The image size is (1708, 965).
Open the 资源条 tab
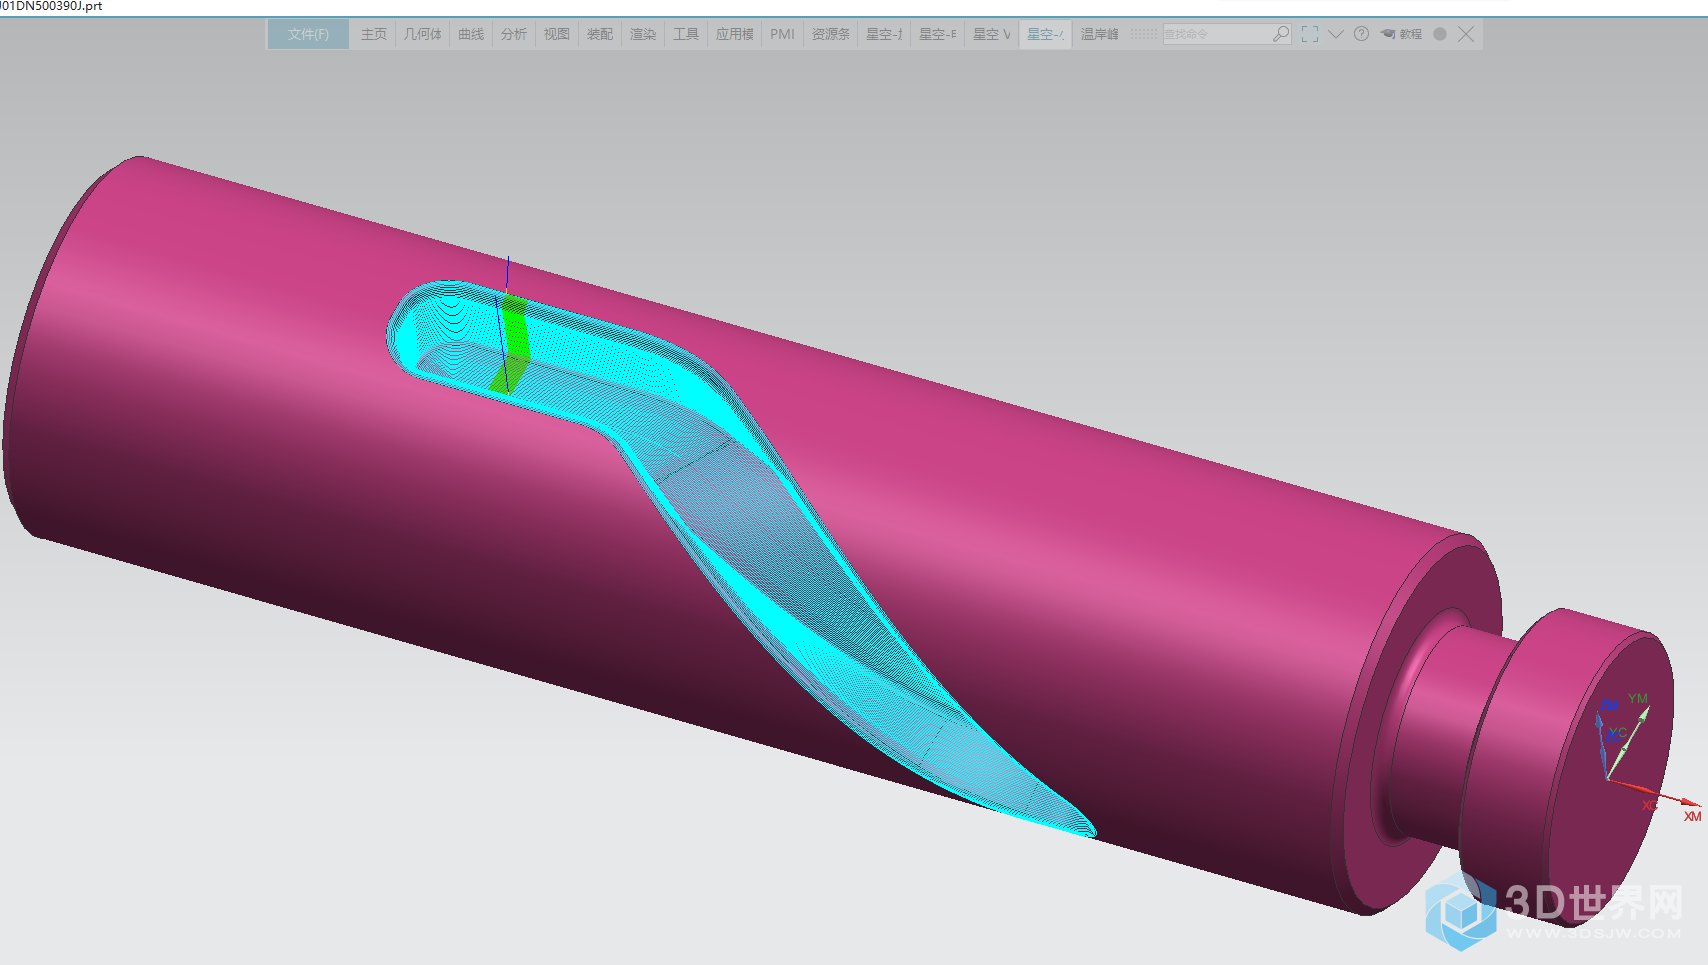pyautogui.click(x=831, y=34)
